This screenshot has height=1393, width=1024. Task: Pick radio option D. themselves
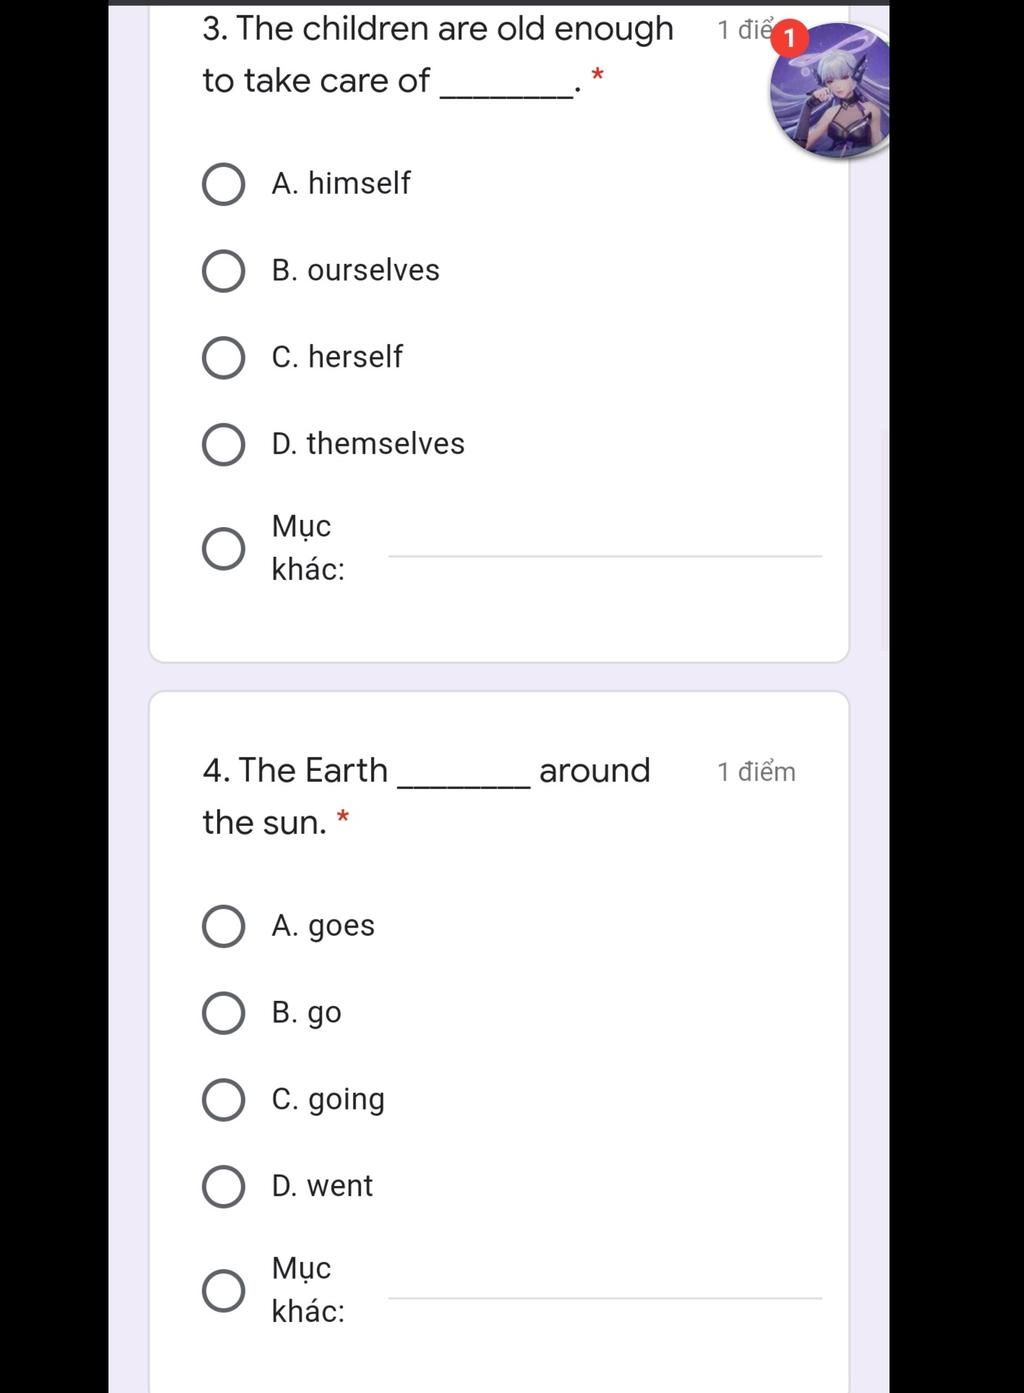pos(223,445)
